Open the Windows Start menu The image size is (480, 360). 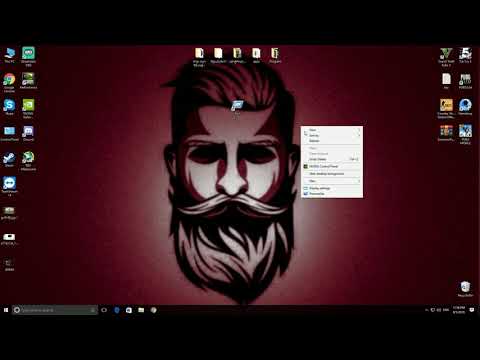click(x=6, y=310)
